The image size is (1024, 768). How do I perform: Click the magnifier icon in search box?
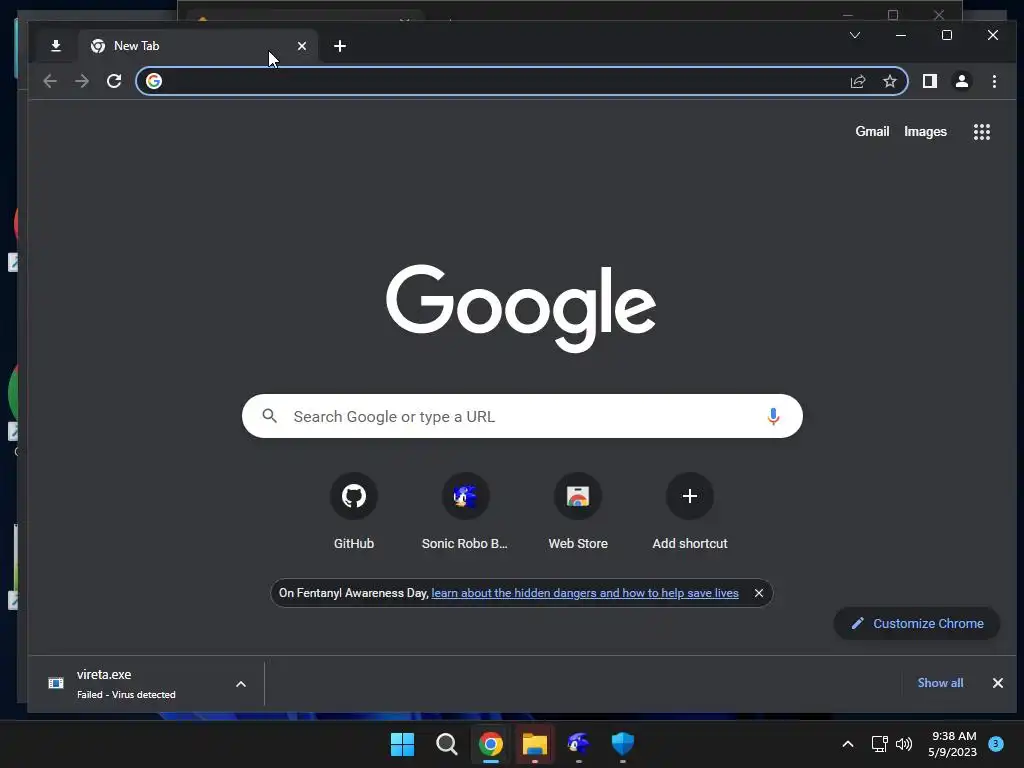coord(269,416)
